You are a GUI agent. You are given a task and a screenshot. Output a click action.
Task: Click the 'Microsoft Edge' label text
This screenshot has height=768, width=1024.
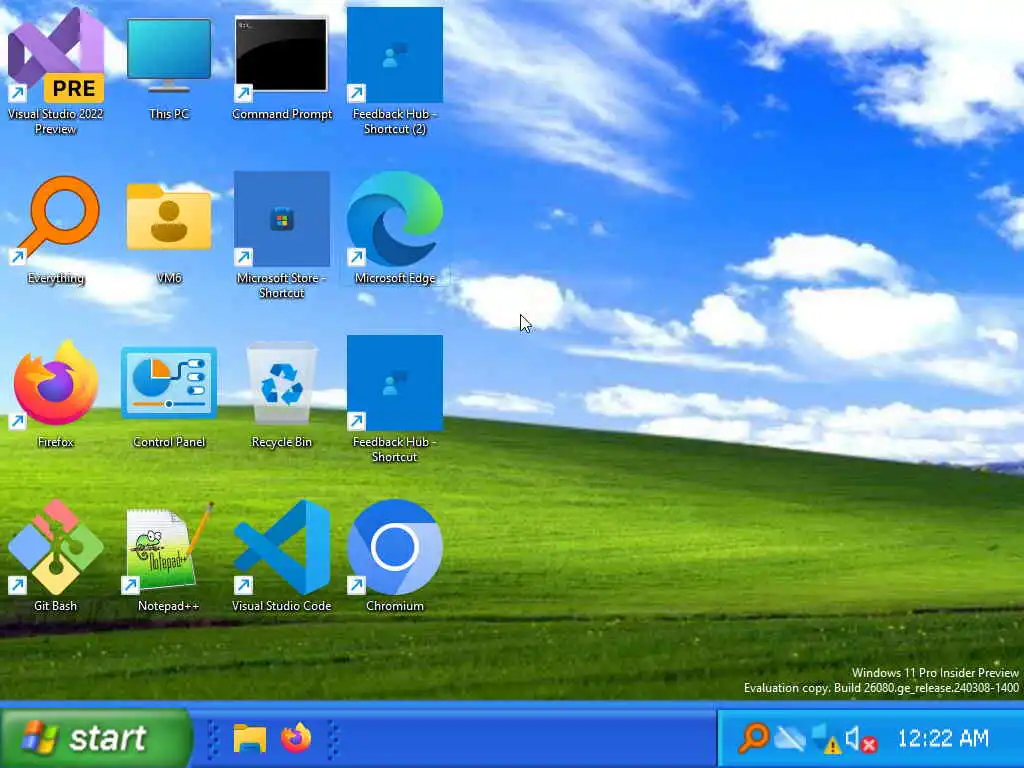394,278
